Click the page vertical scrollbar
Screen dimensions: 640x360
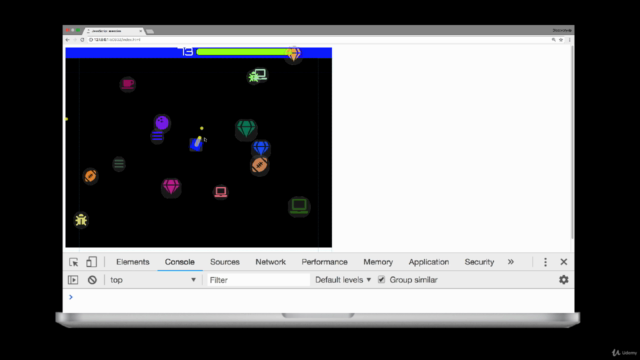click(x=572, y=143)
